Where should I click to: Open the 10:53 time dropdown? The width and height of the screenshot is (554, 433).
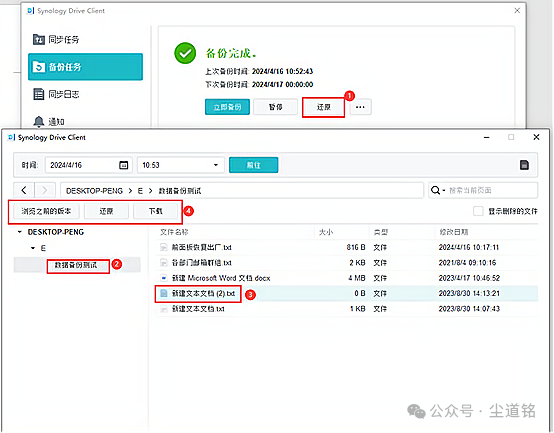click(x=181, y=165)
